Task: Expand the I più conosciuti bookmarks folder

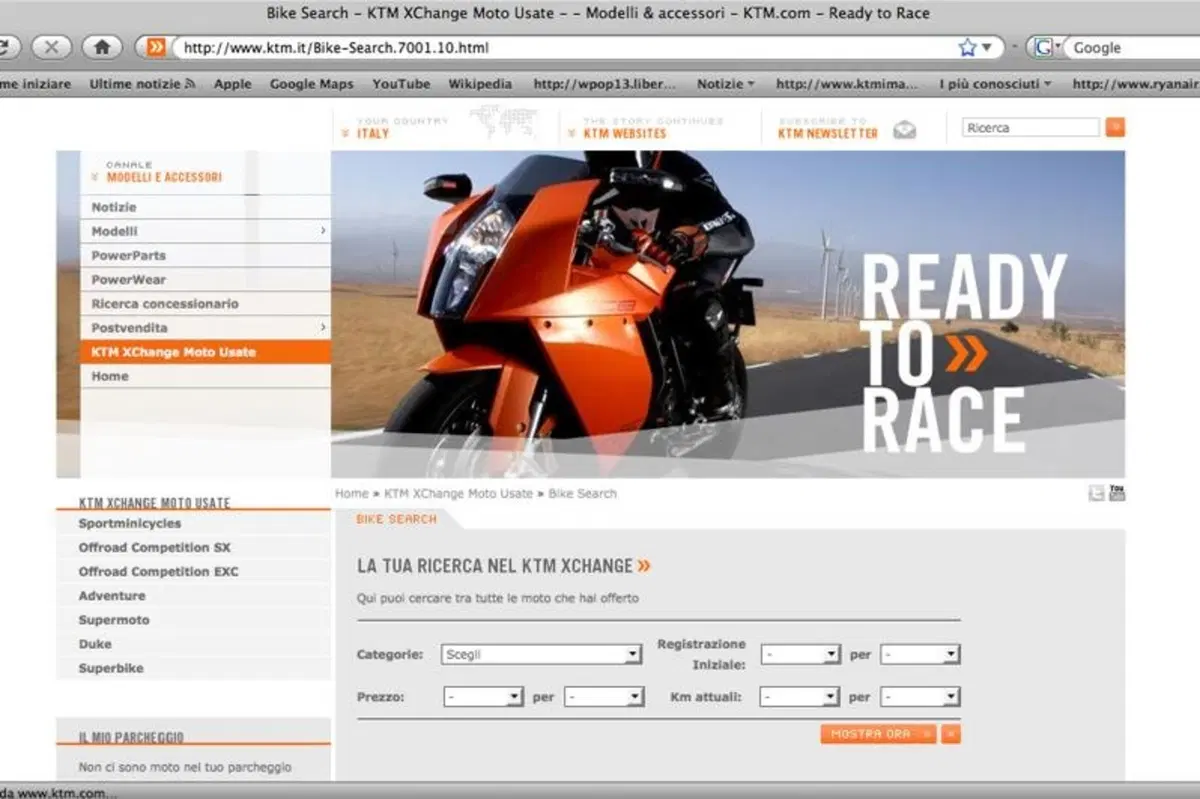Action: coord(995,84)
